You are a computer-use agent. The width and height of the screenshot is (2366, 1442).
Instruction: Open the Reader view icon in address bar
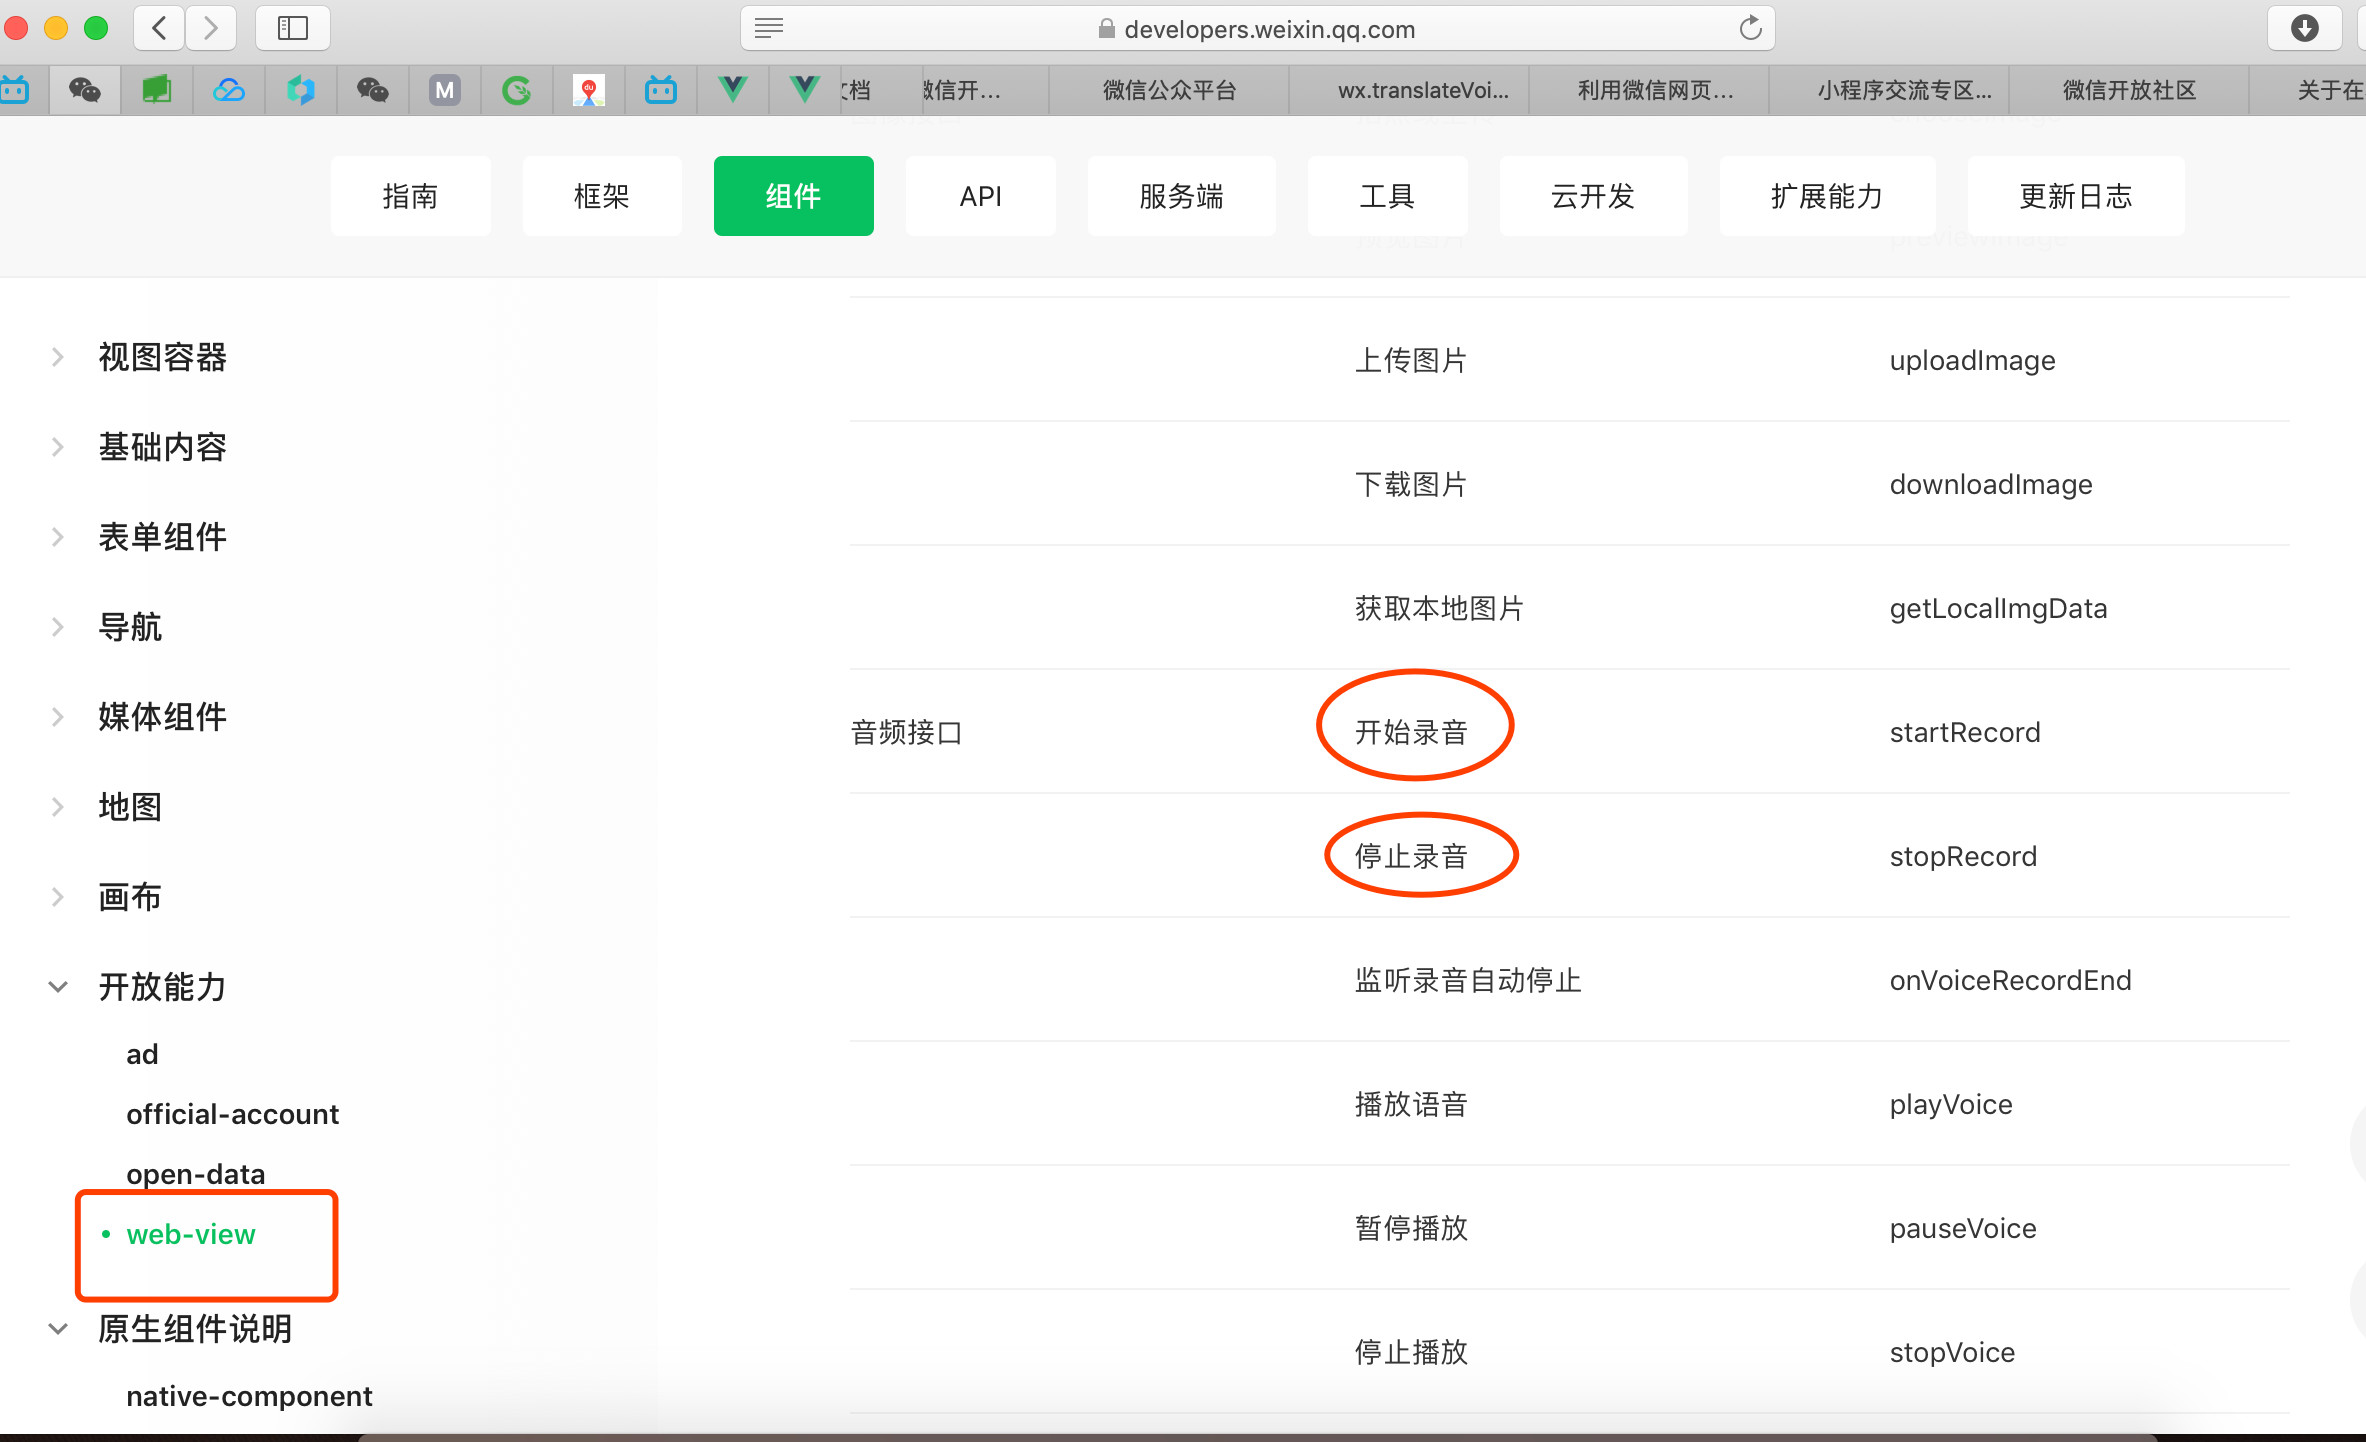[769, 28]
